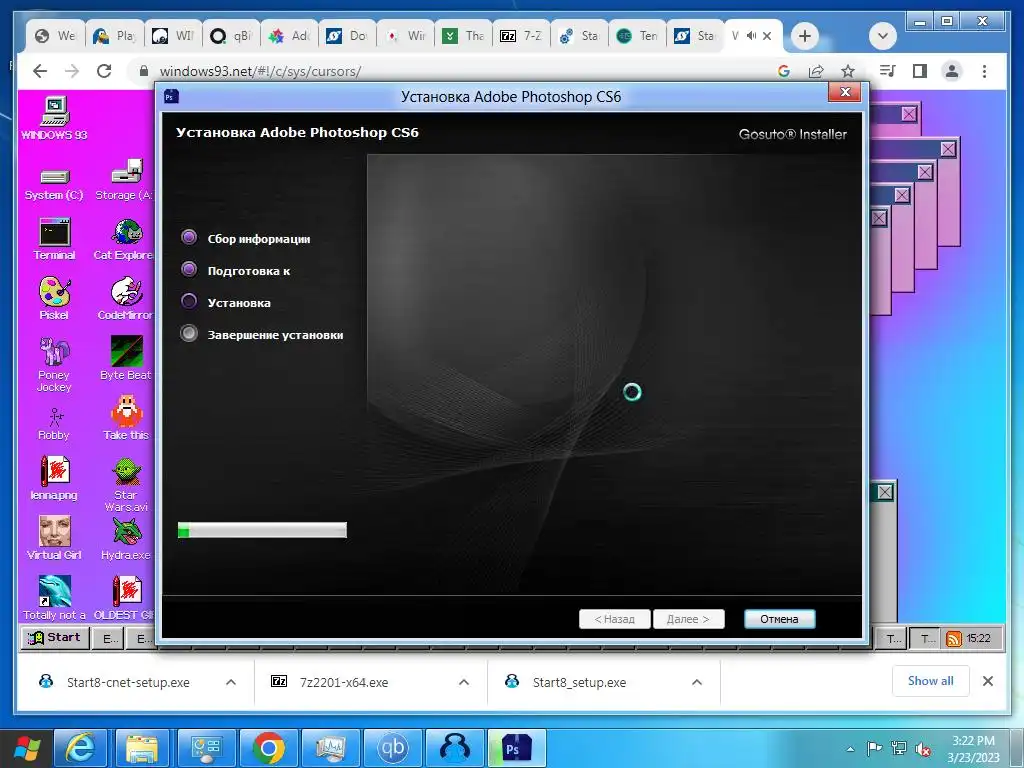Open the Control Panel taskbar icon
1024x768 pixels.
coord(206,748)
